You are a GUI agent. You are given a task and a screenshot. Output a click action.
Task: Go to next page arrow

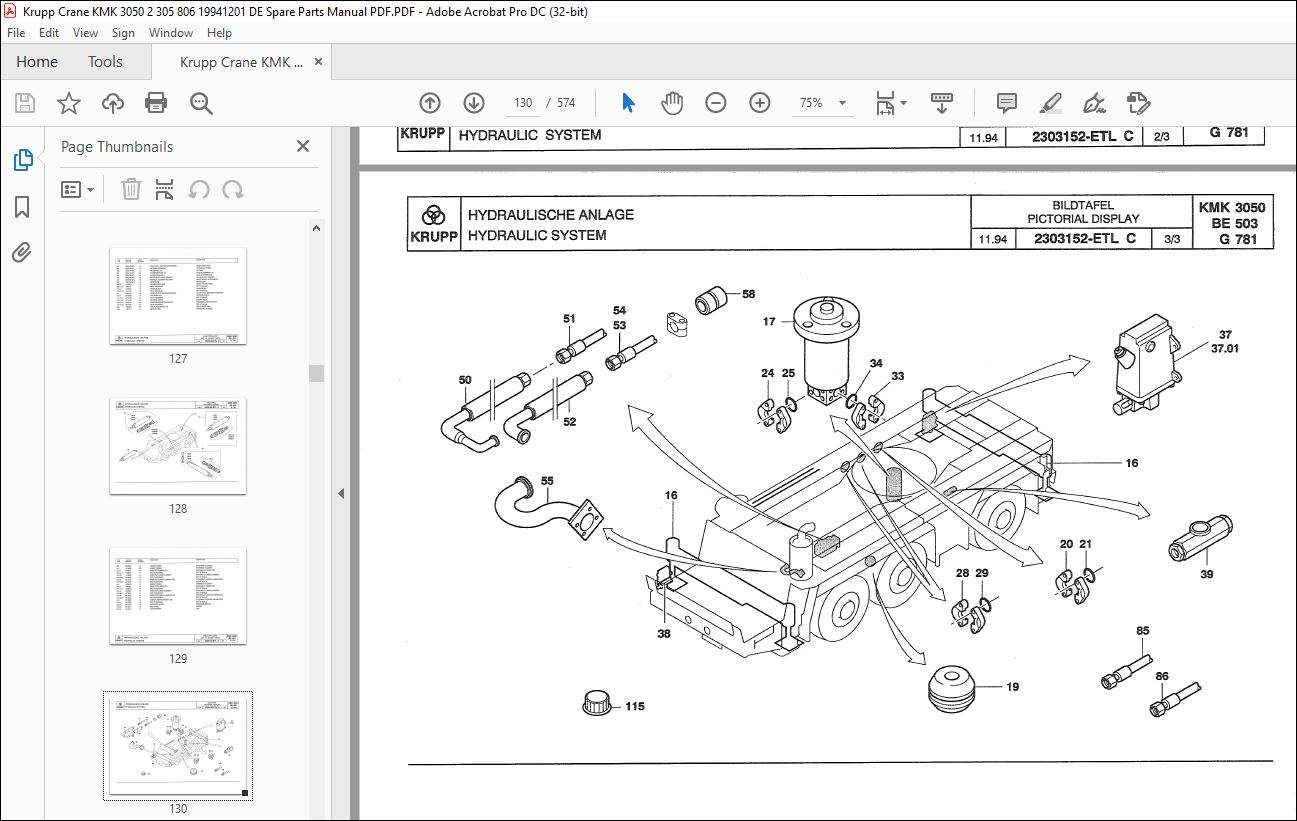tap(474, 103)
